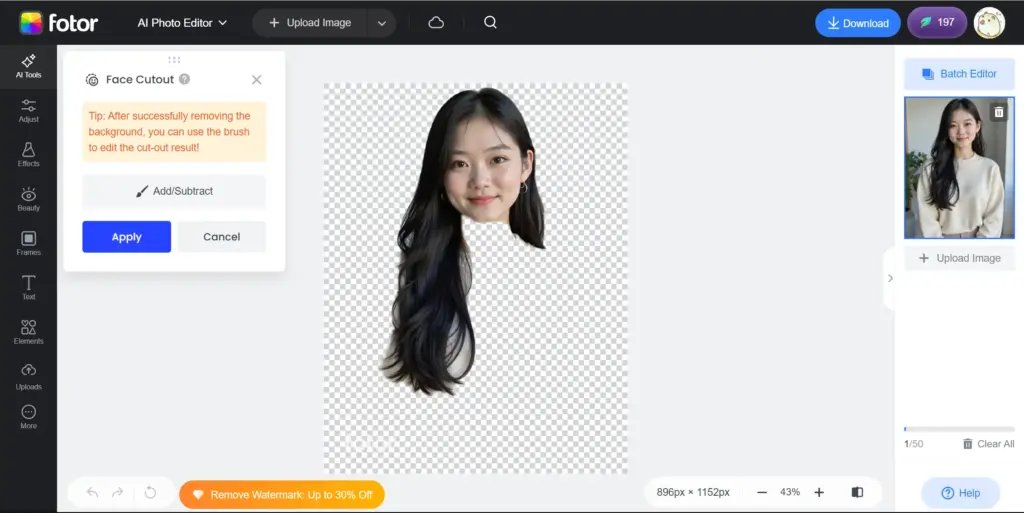Viewport: 1024px width, 513px height.
Task: Undo the last action
Action: coord(92,493)
